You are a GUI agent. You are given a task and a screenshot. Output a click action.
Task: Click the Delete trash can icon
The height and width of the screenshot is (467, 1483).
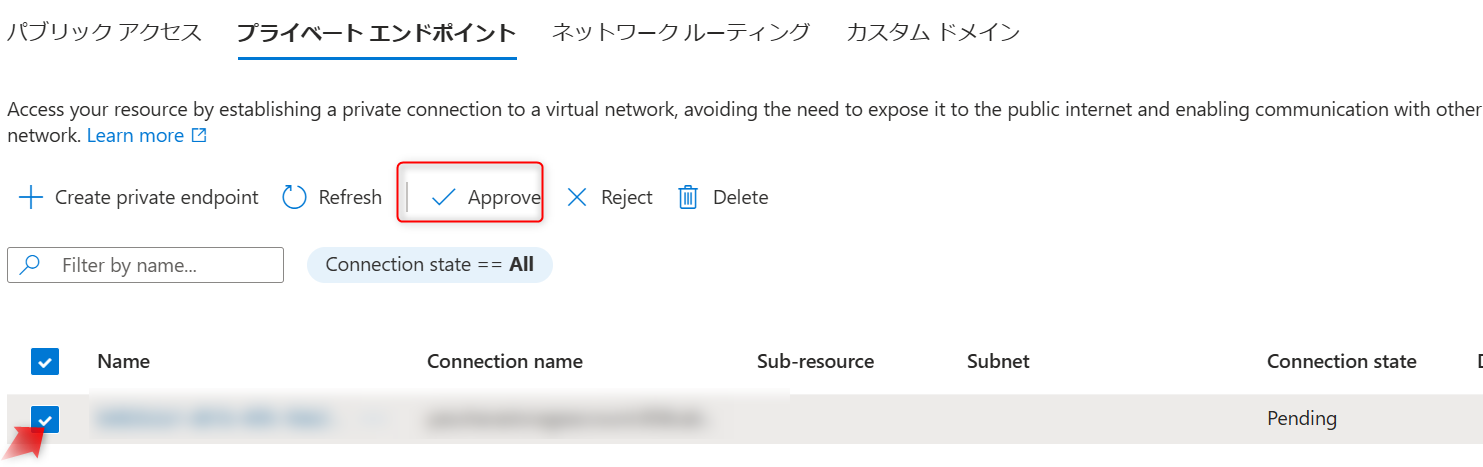(688, 198)
